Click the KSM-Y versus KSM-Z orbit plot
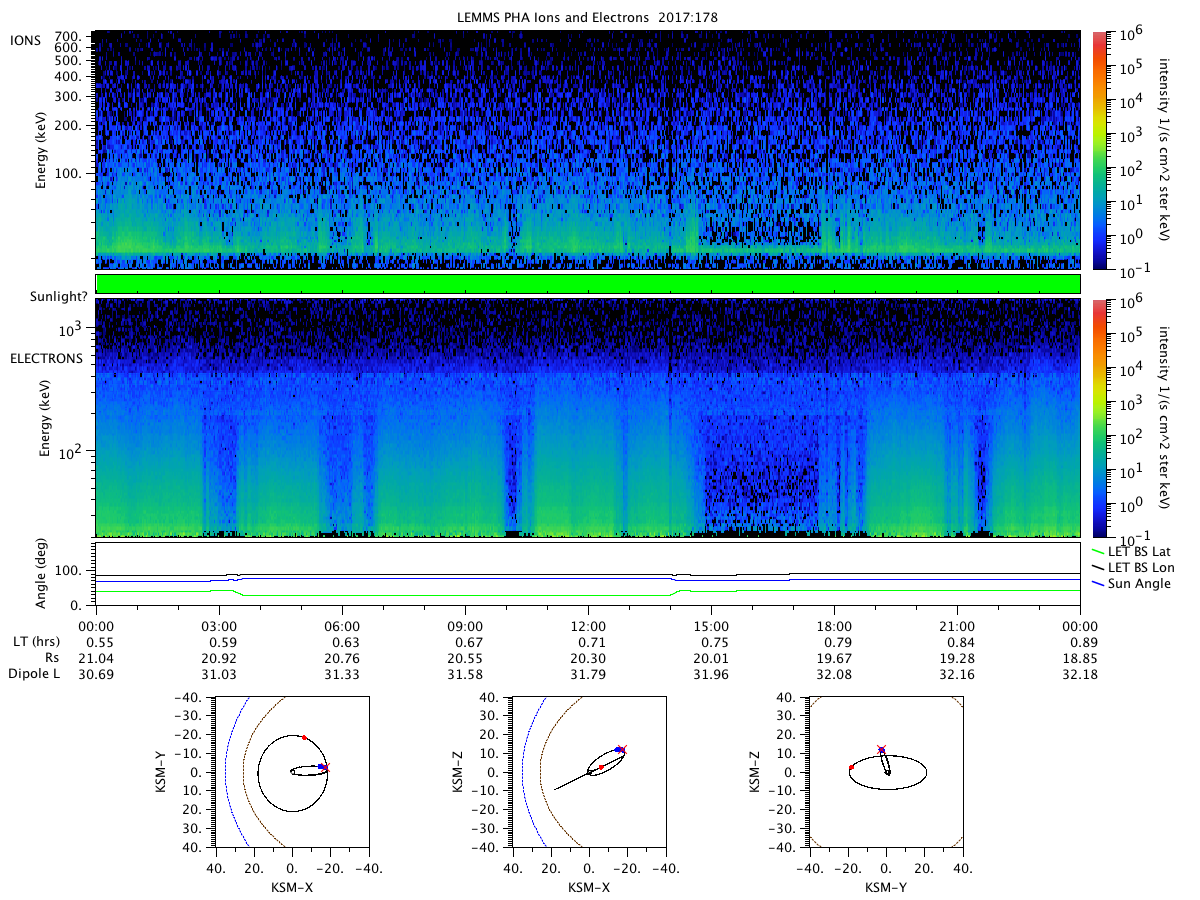Viewport: 1200px width, 900px height. pos(885,772)
